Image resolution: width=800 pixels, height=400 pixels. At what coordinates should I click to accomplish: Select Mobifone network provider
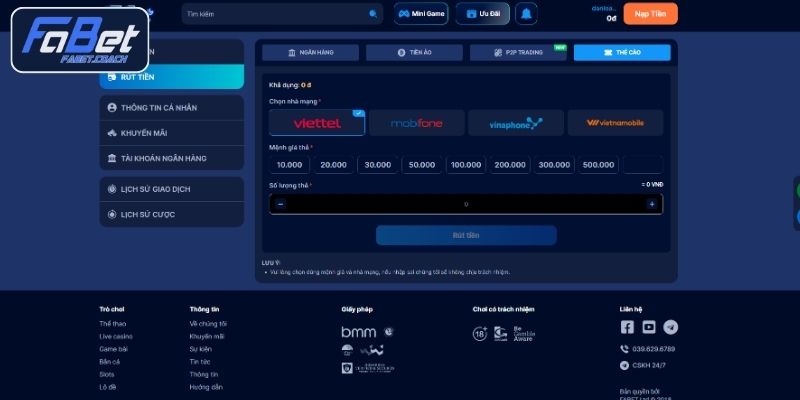(417, 123)
